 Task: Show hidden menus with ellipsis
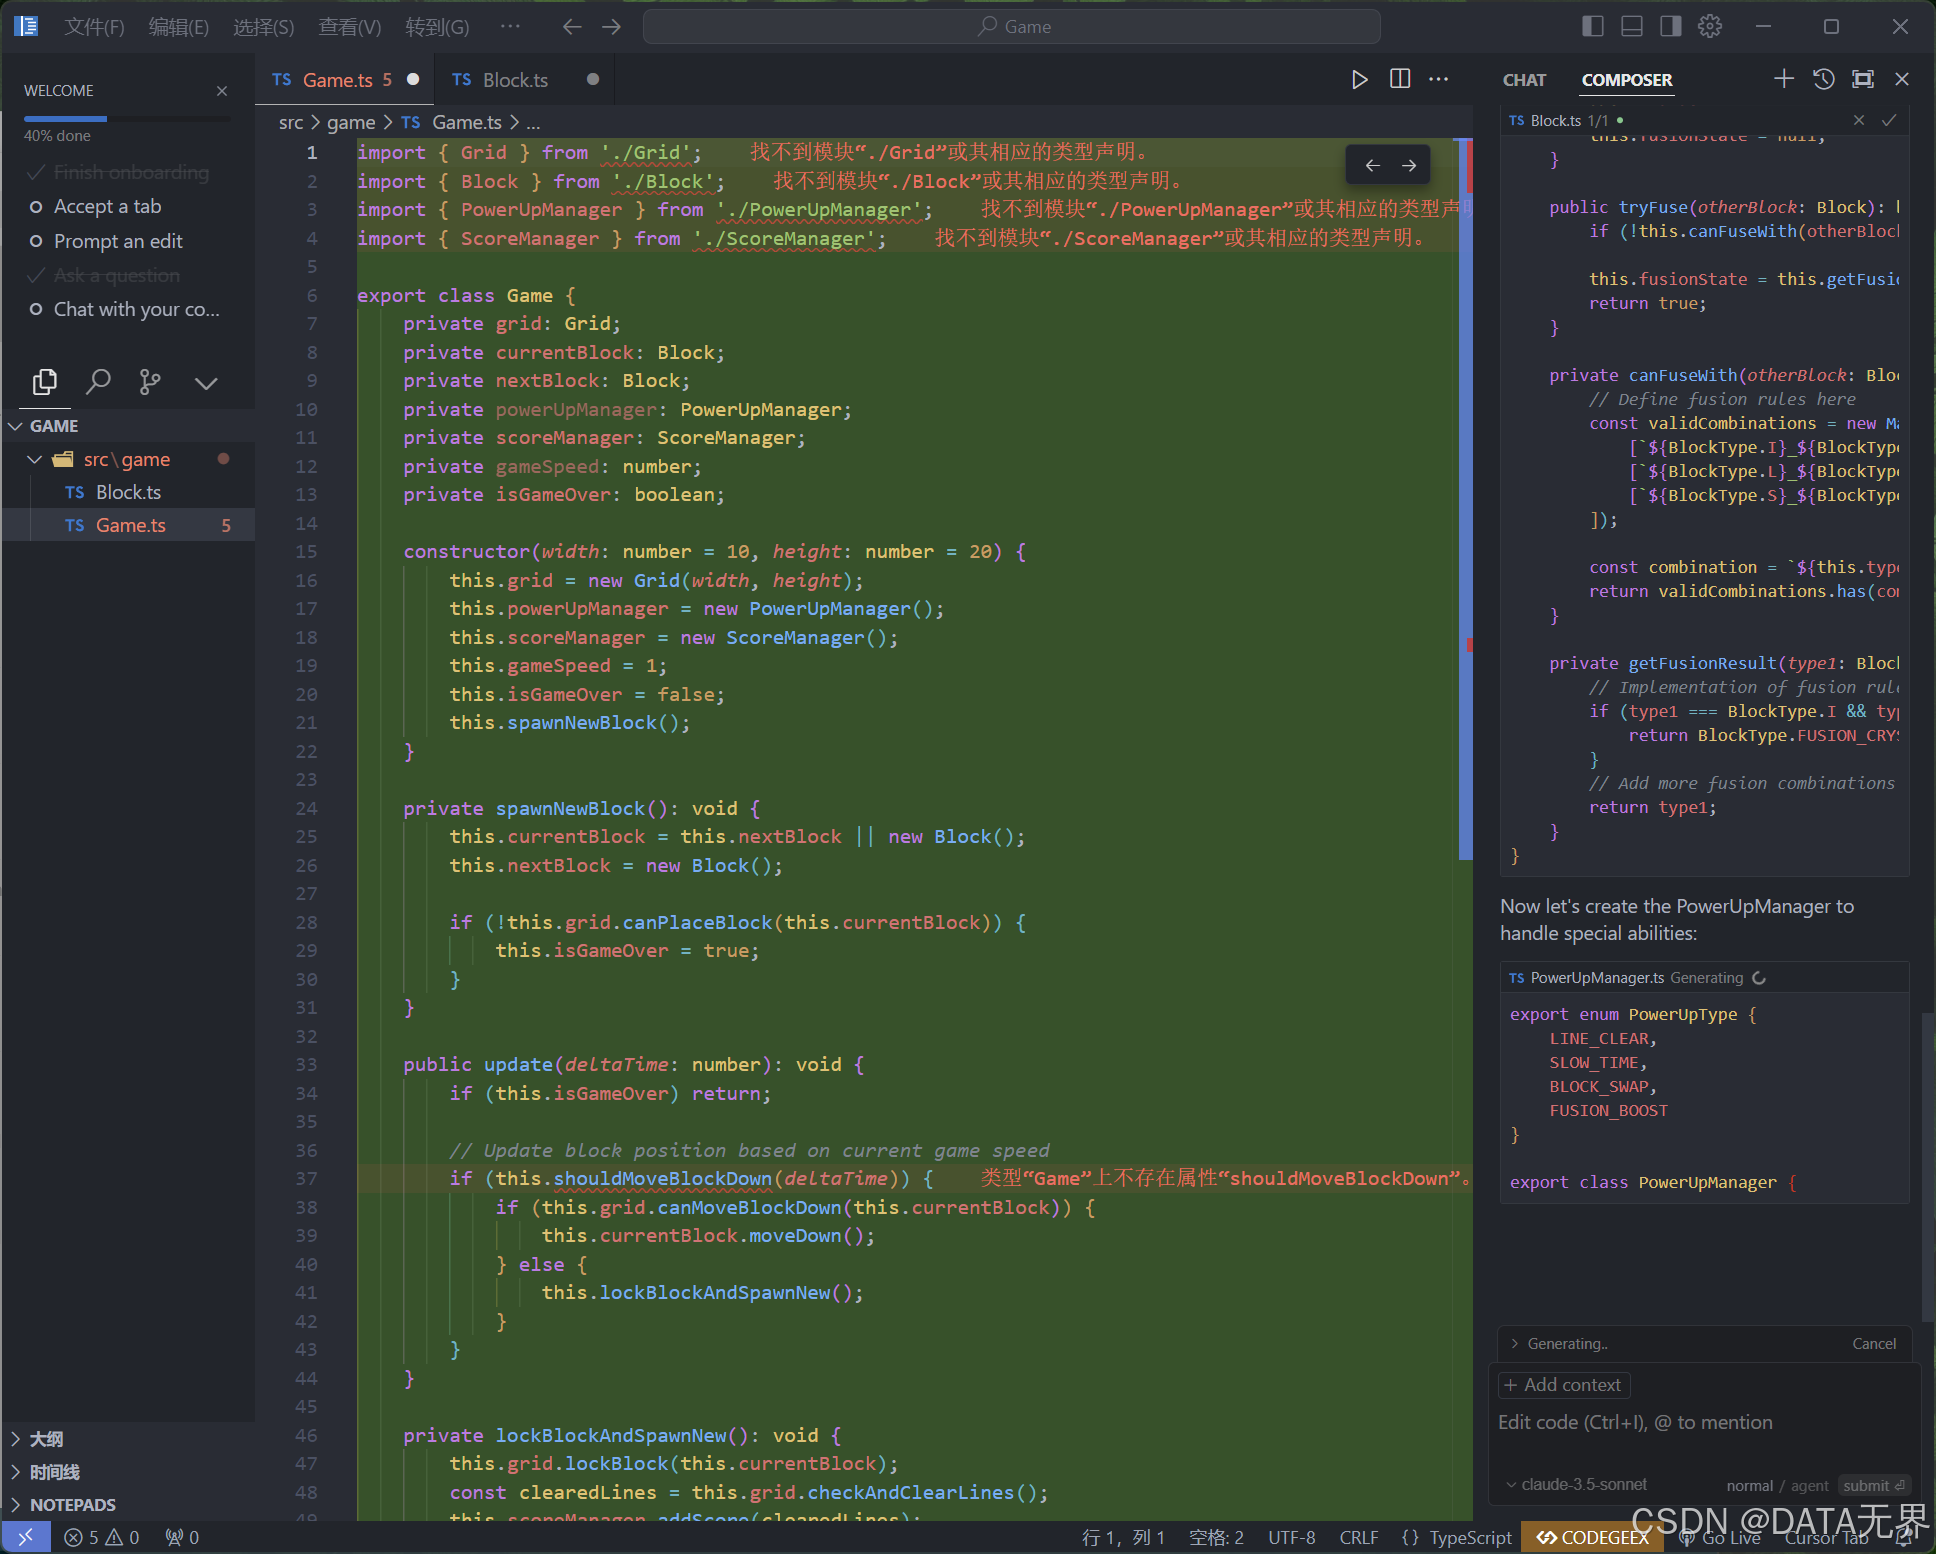(510, 26)
